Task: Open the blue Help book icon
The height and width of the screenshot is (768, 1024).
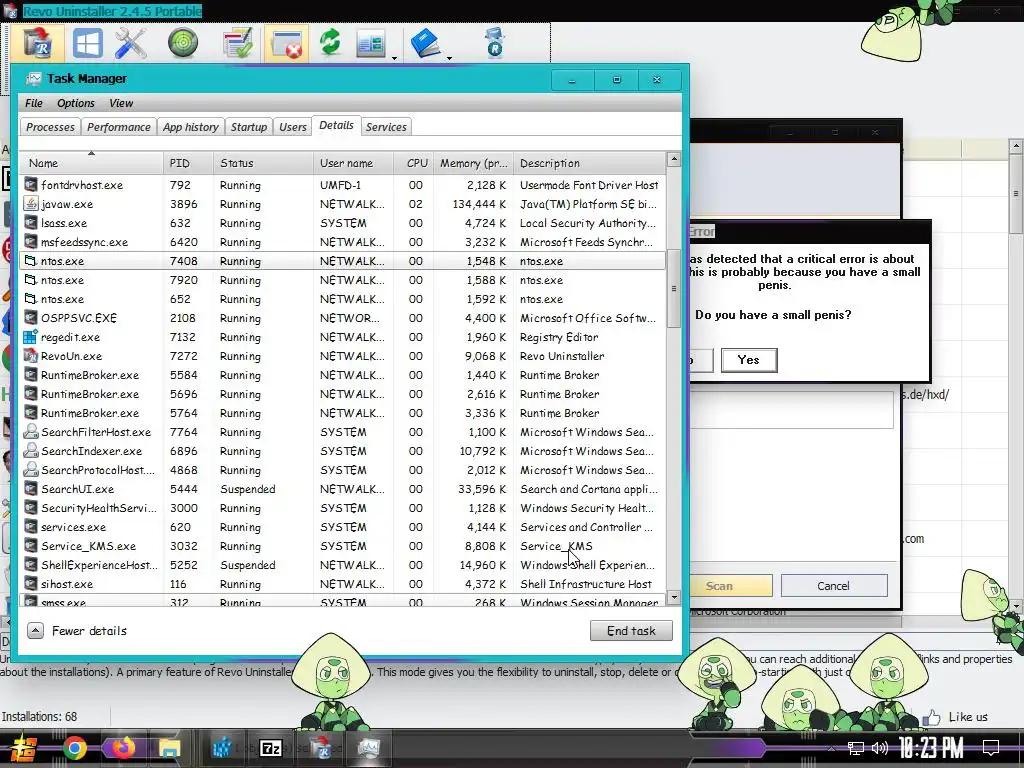Action: pos(425,43)
